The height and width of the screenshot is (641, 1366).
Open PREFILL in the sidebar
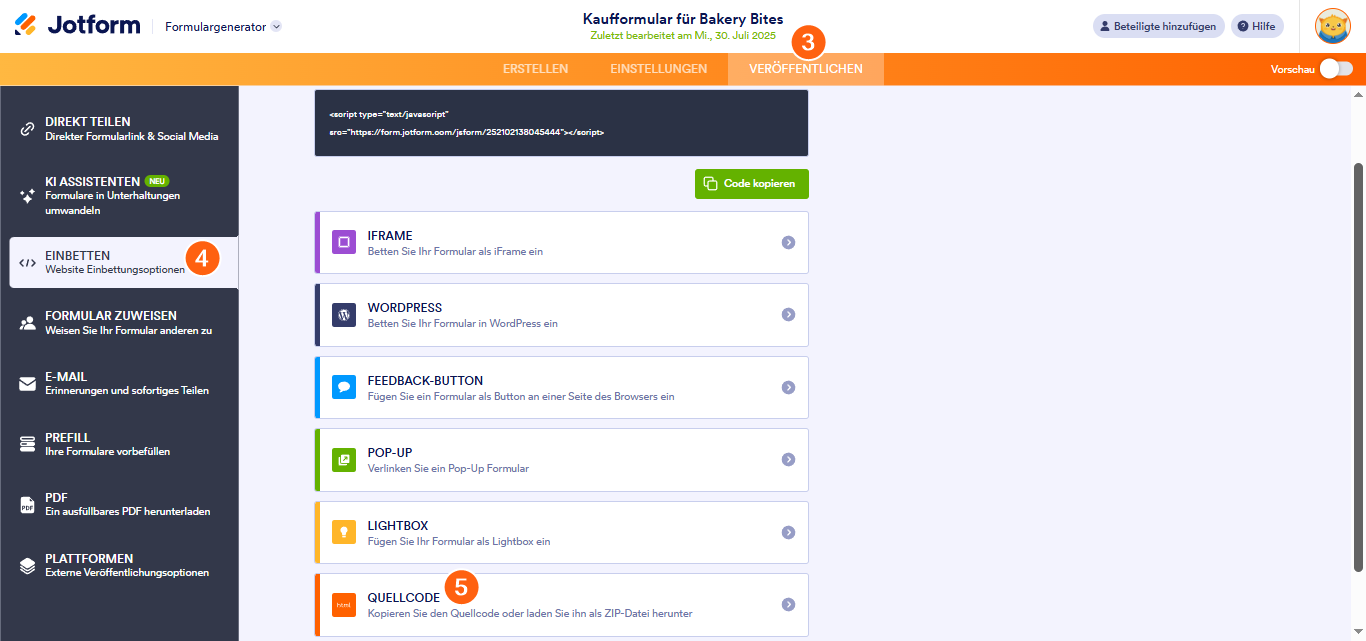(124, 444)
